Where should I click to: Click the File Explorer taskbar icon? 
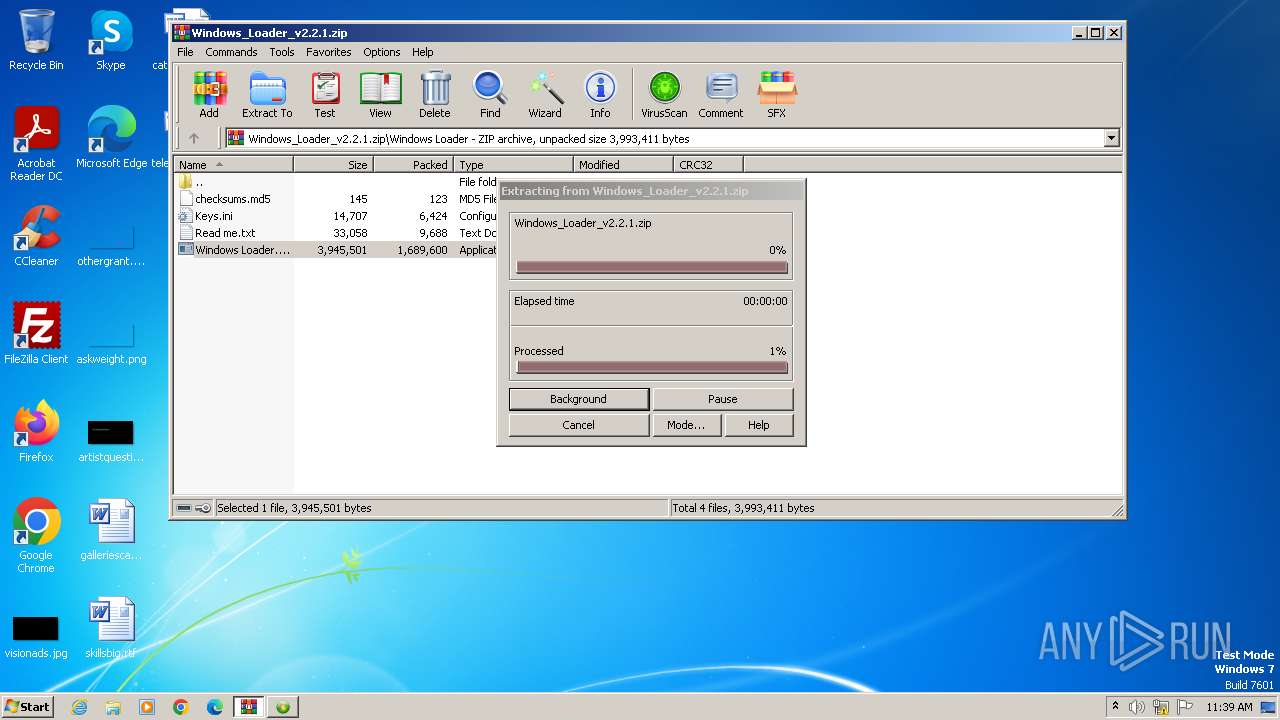point(113,707)
